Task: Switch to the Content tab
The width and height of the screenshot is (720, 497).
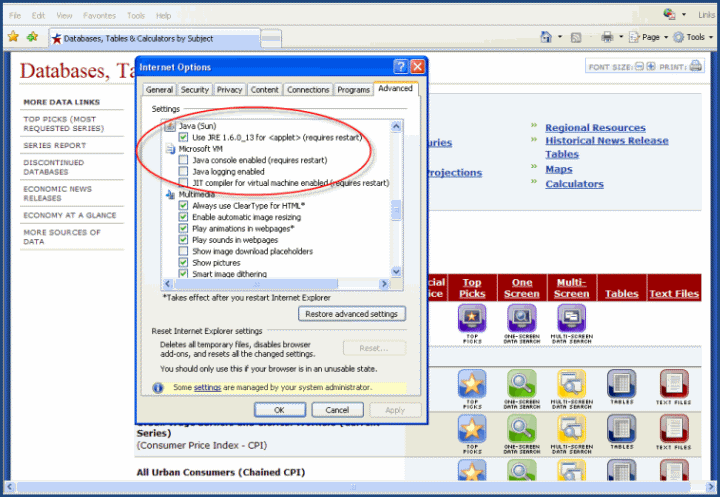Action: (x=264, y=90)
